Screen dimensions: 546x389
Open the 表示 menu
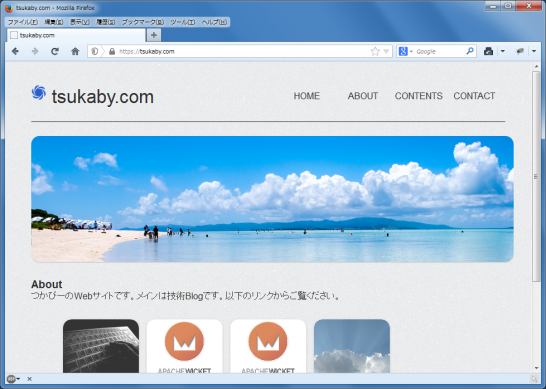(x=80, y=22)
